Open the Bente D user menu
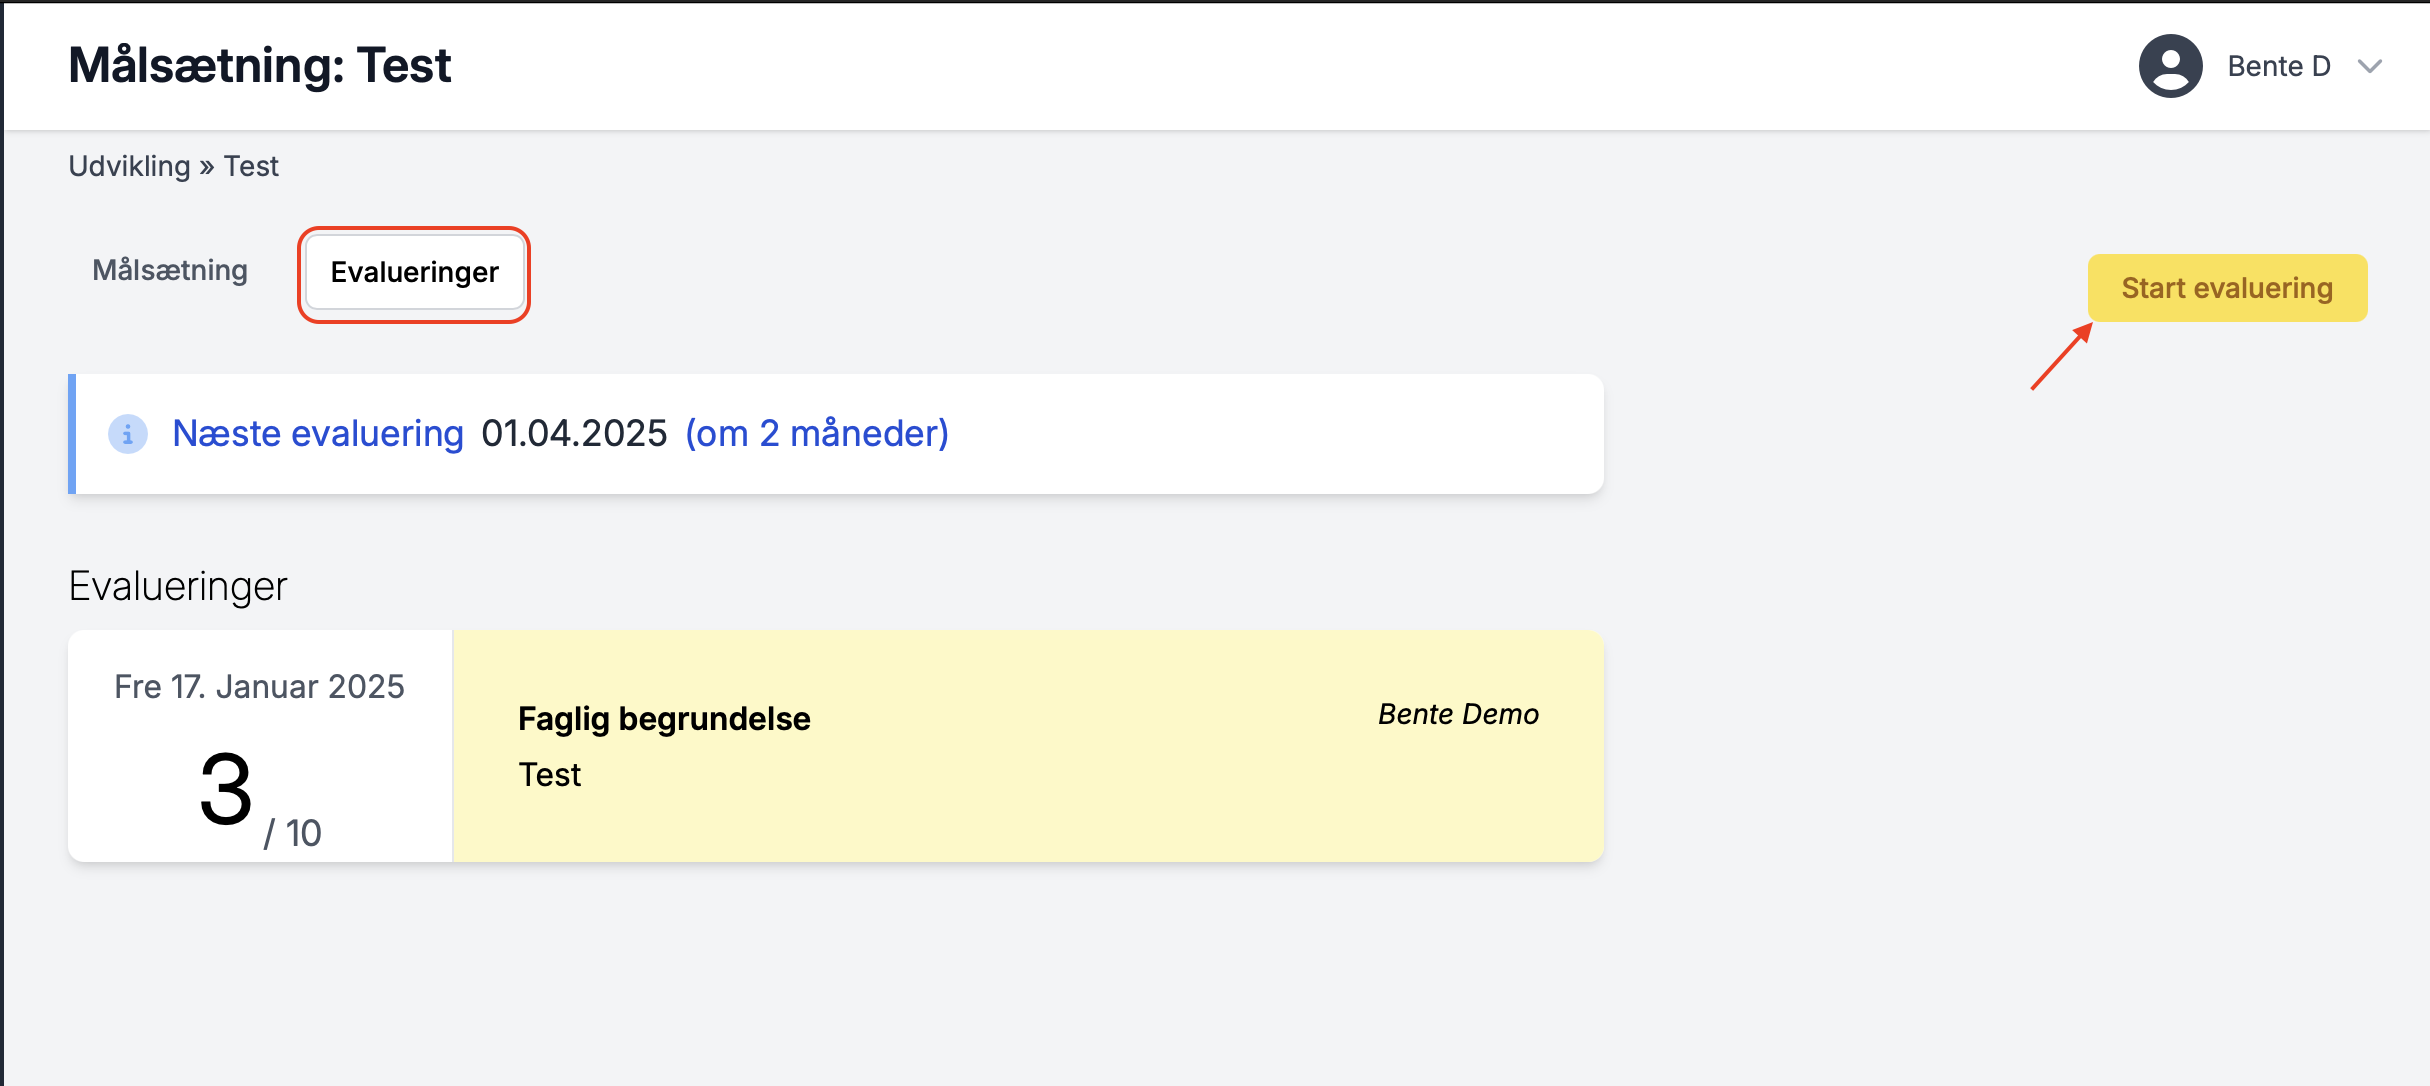 tap(2260, 66)
